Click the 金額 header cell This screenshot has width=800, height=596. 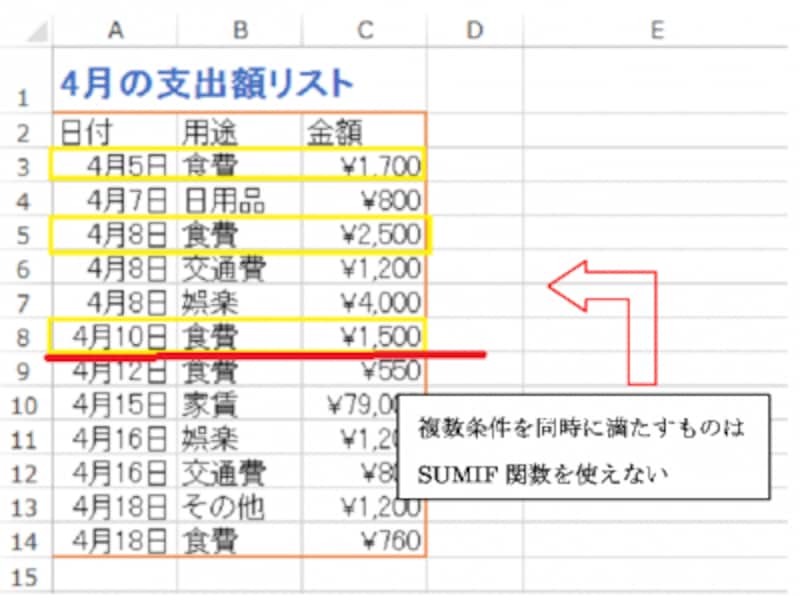365,131
